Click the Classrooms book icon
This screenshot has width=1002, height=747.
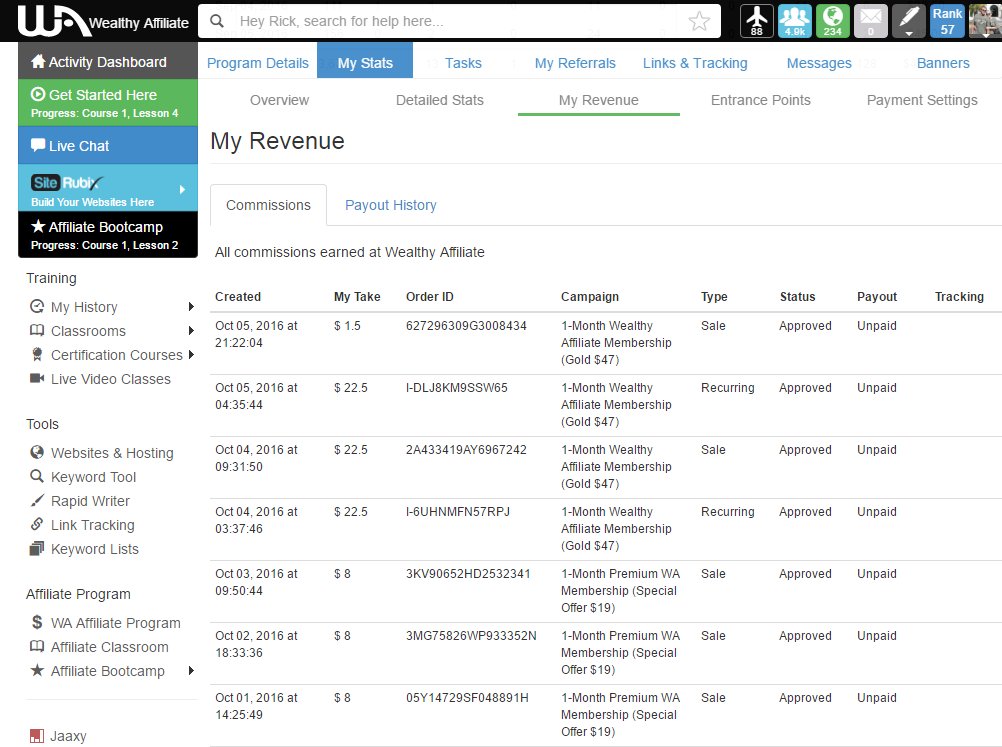pos(37,330)
